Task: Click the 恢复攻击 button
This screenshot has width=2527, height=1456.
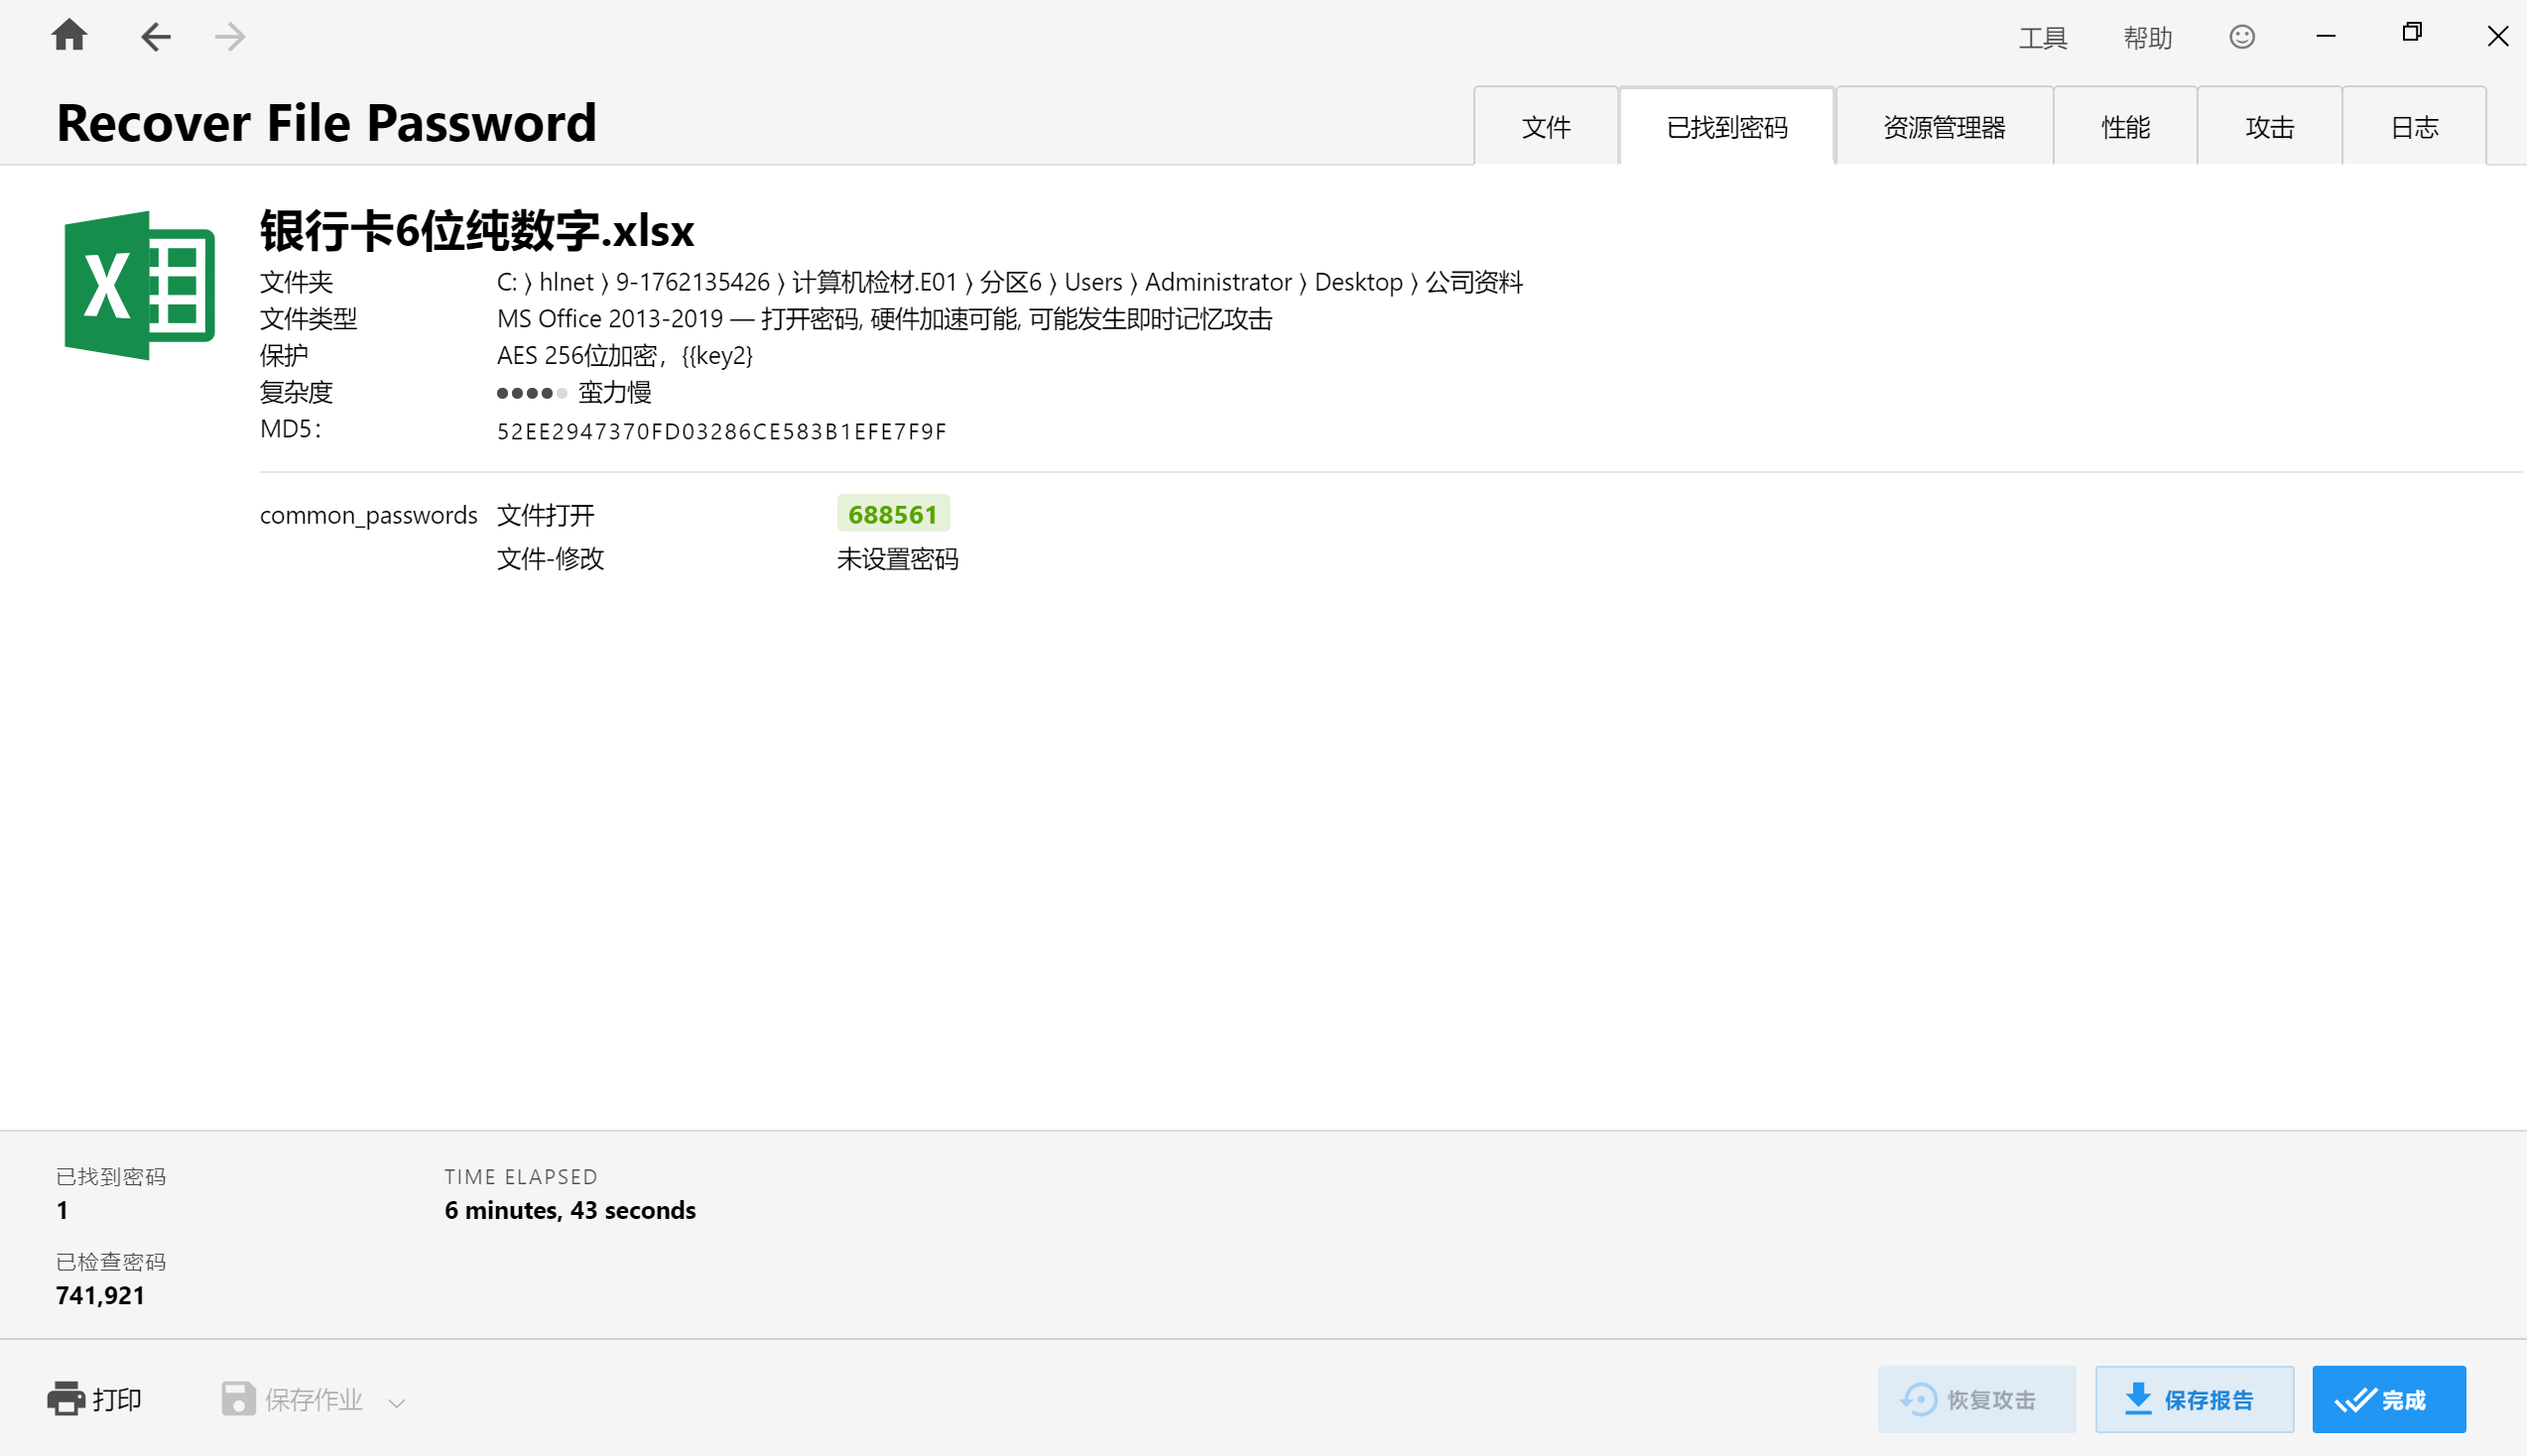Action: pos(1975,1399)
